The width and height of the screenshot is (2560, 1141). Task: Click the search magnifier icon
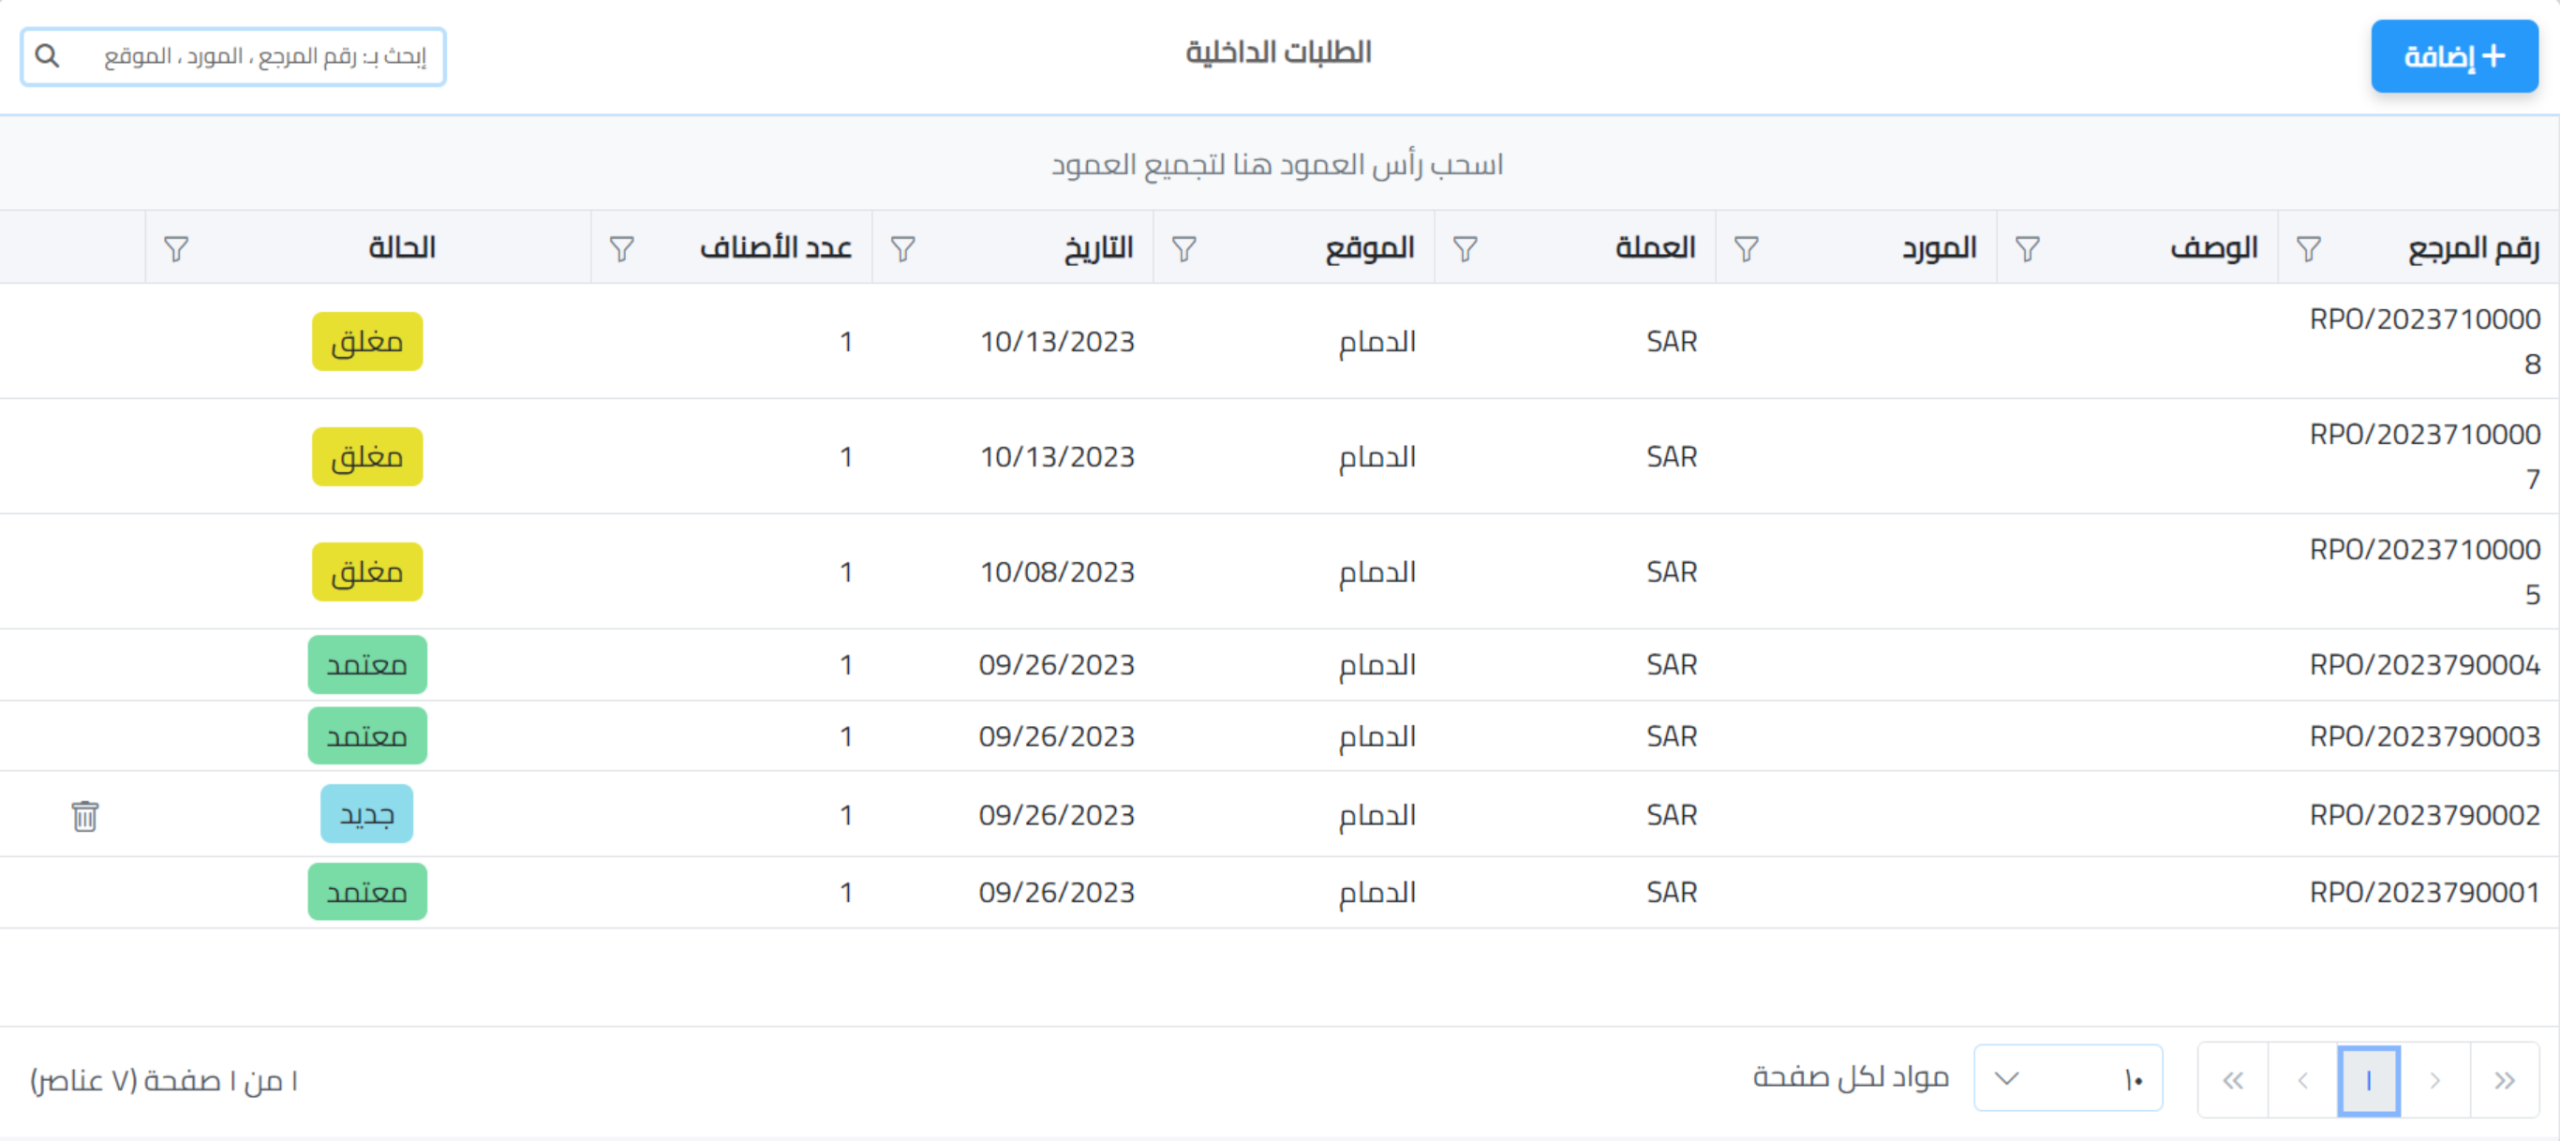47,56
